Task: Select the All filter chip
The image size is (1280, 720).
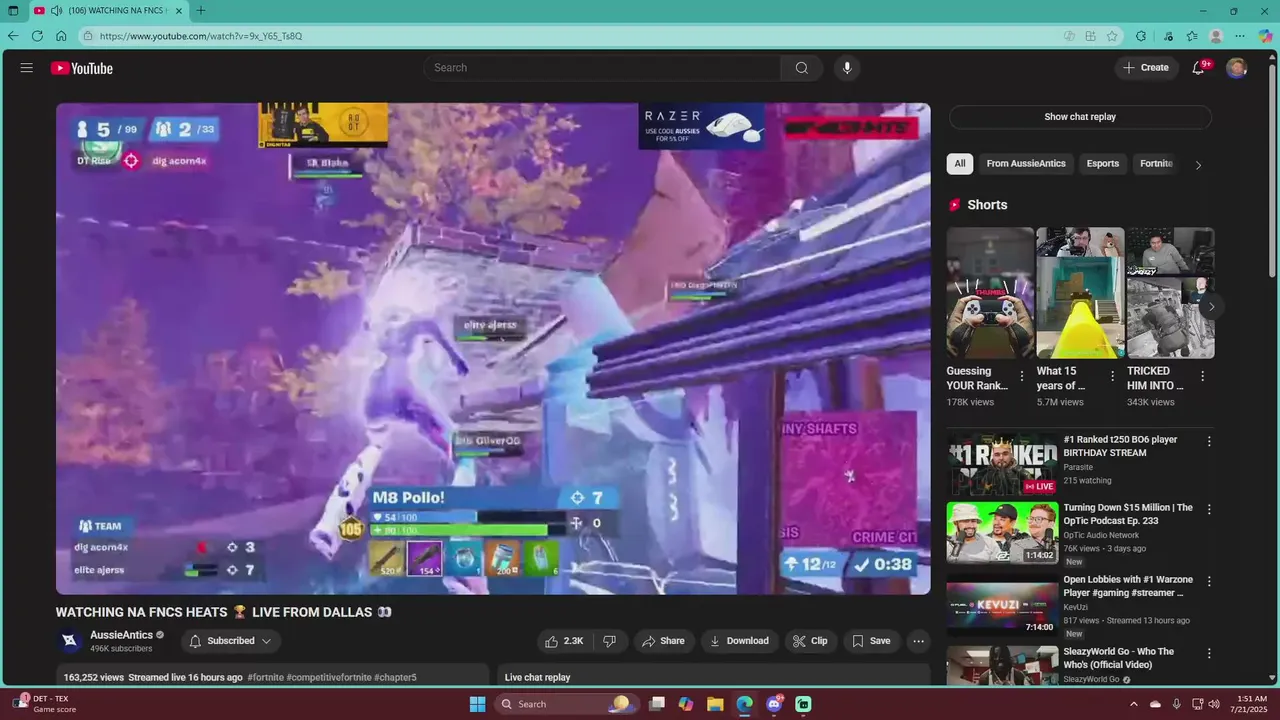Action: 960,163
